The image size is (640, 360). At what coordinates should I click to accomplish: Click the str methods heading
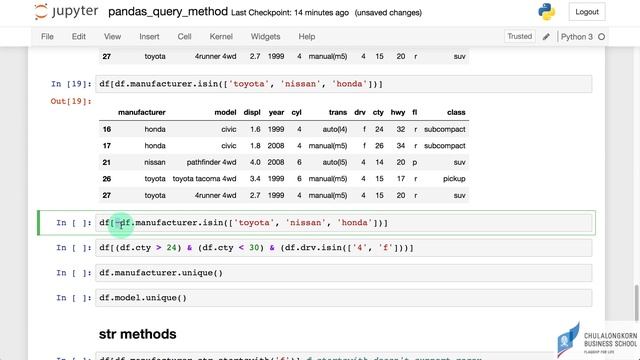pyautogui.click(x=138, y=334)
